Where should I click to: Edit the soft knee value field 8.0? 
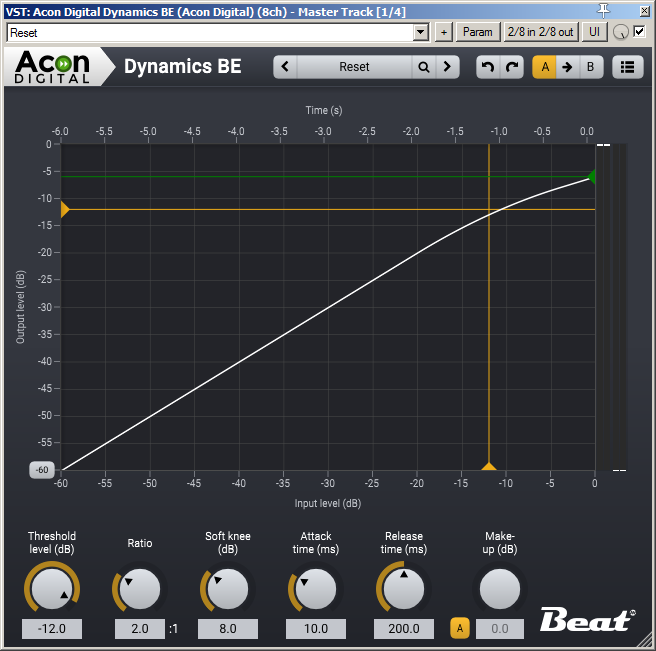pyautogui.click(x=228, y=629)
